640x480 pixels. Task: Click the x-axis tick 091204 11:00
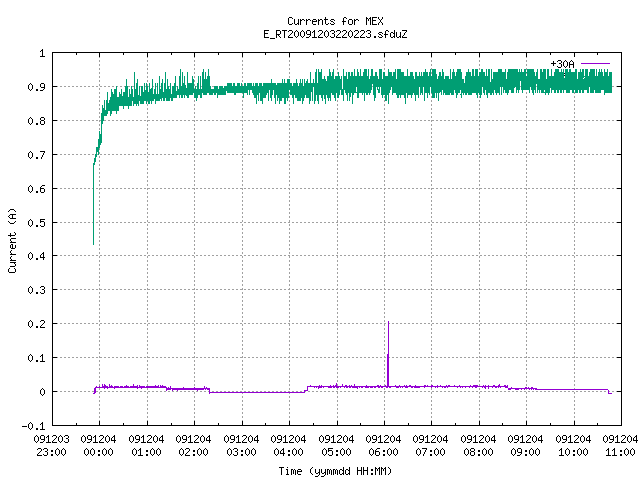[x=620, y=446]
